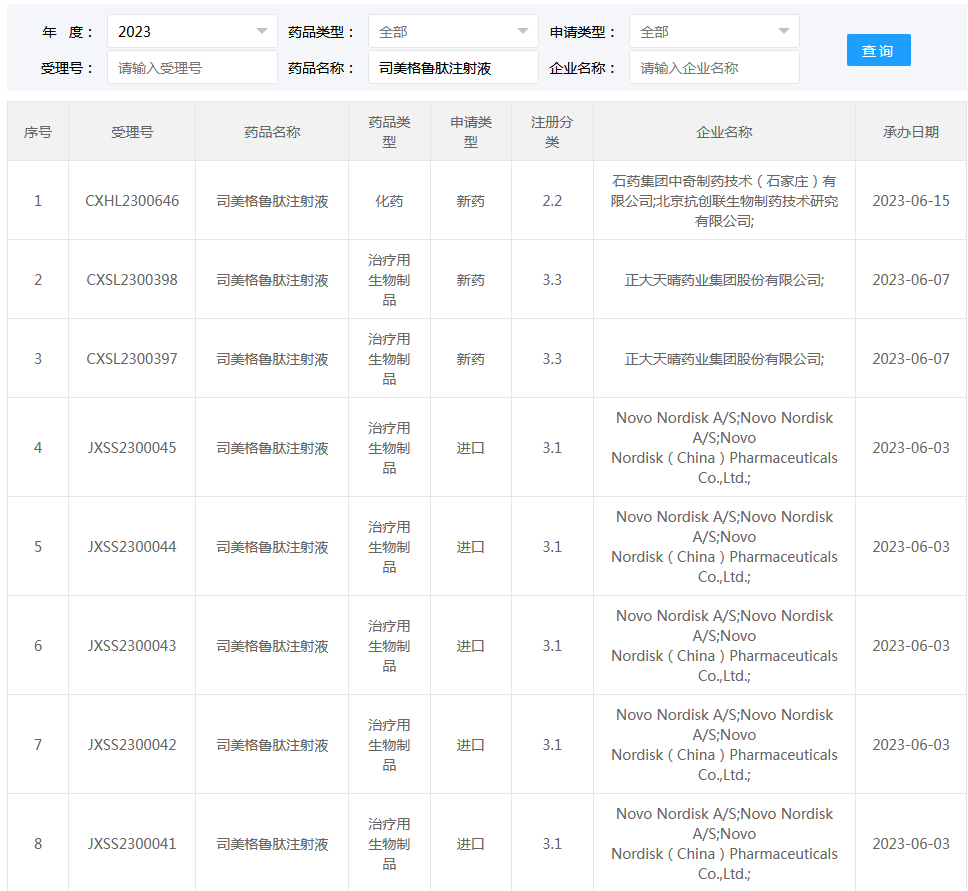Click the 承办日期 column header
Viewport: 968px width, 891px height.
tap(910, 132)
